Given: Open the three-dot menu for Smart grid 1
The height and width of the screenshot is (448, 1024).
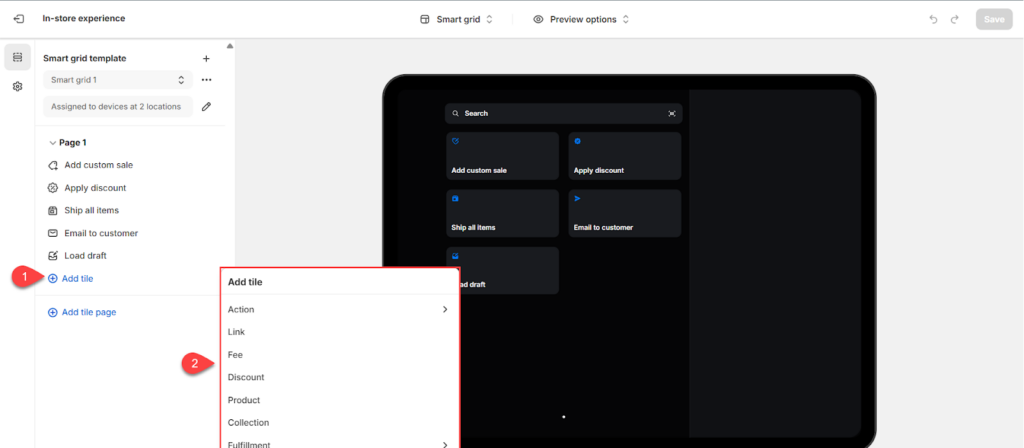Looking at the screenshot, I should point(206,80).
